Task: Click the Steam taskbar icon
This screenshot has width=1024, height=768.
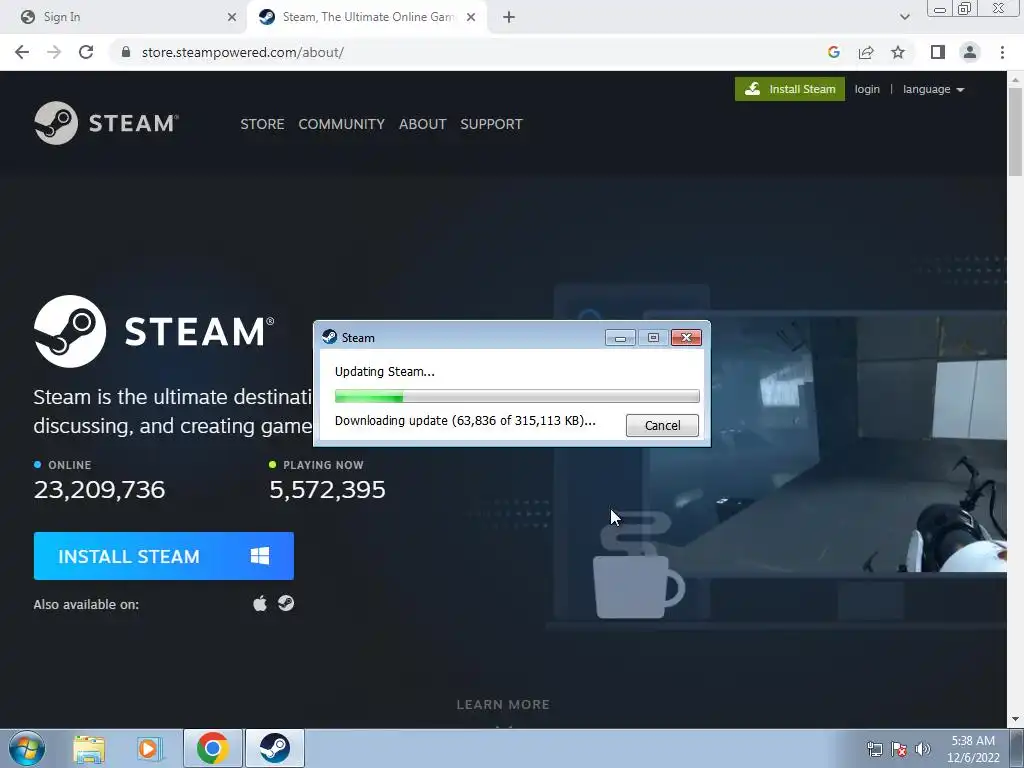Action: [x=275, y=748]
